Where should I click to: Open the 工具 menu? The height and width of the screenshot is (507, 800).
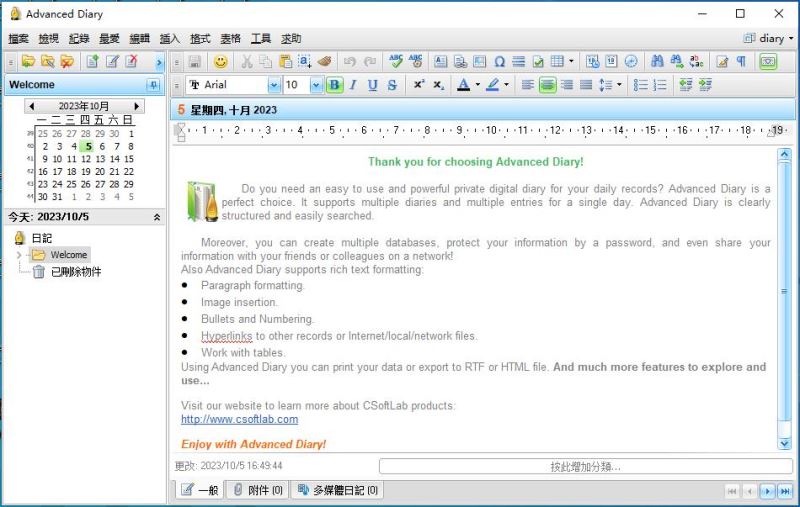[x=261, y=39]
